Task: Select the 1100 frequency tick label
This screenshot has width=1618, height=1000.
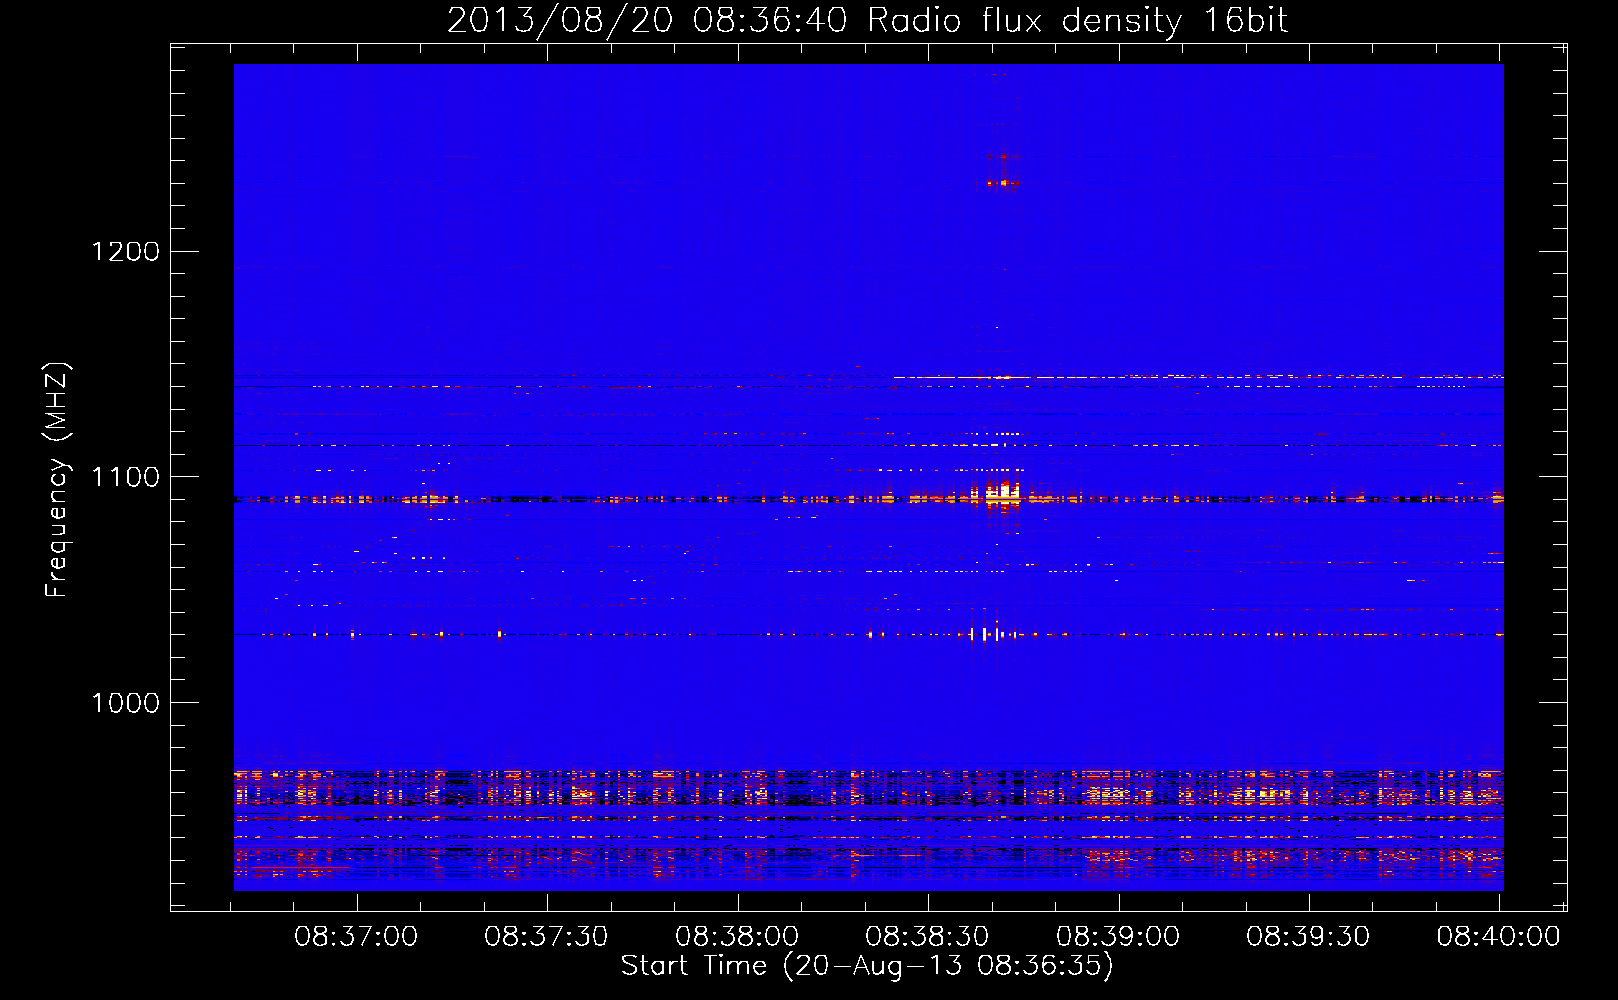Action: (x=126, y=477)
